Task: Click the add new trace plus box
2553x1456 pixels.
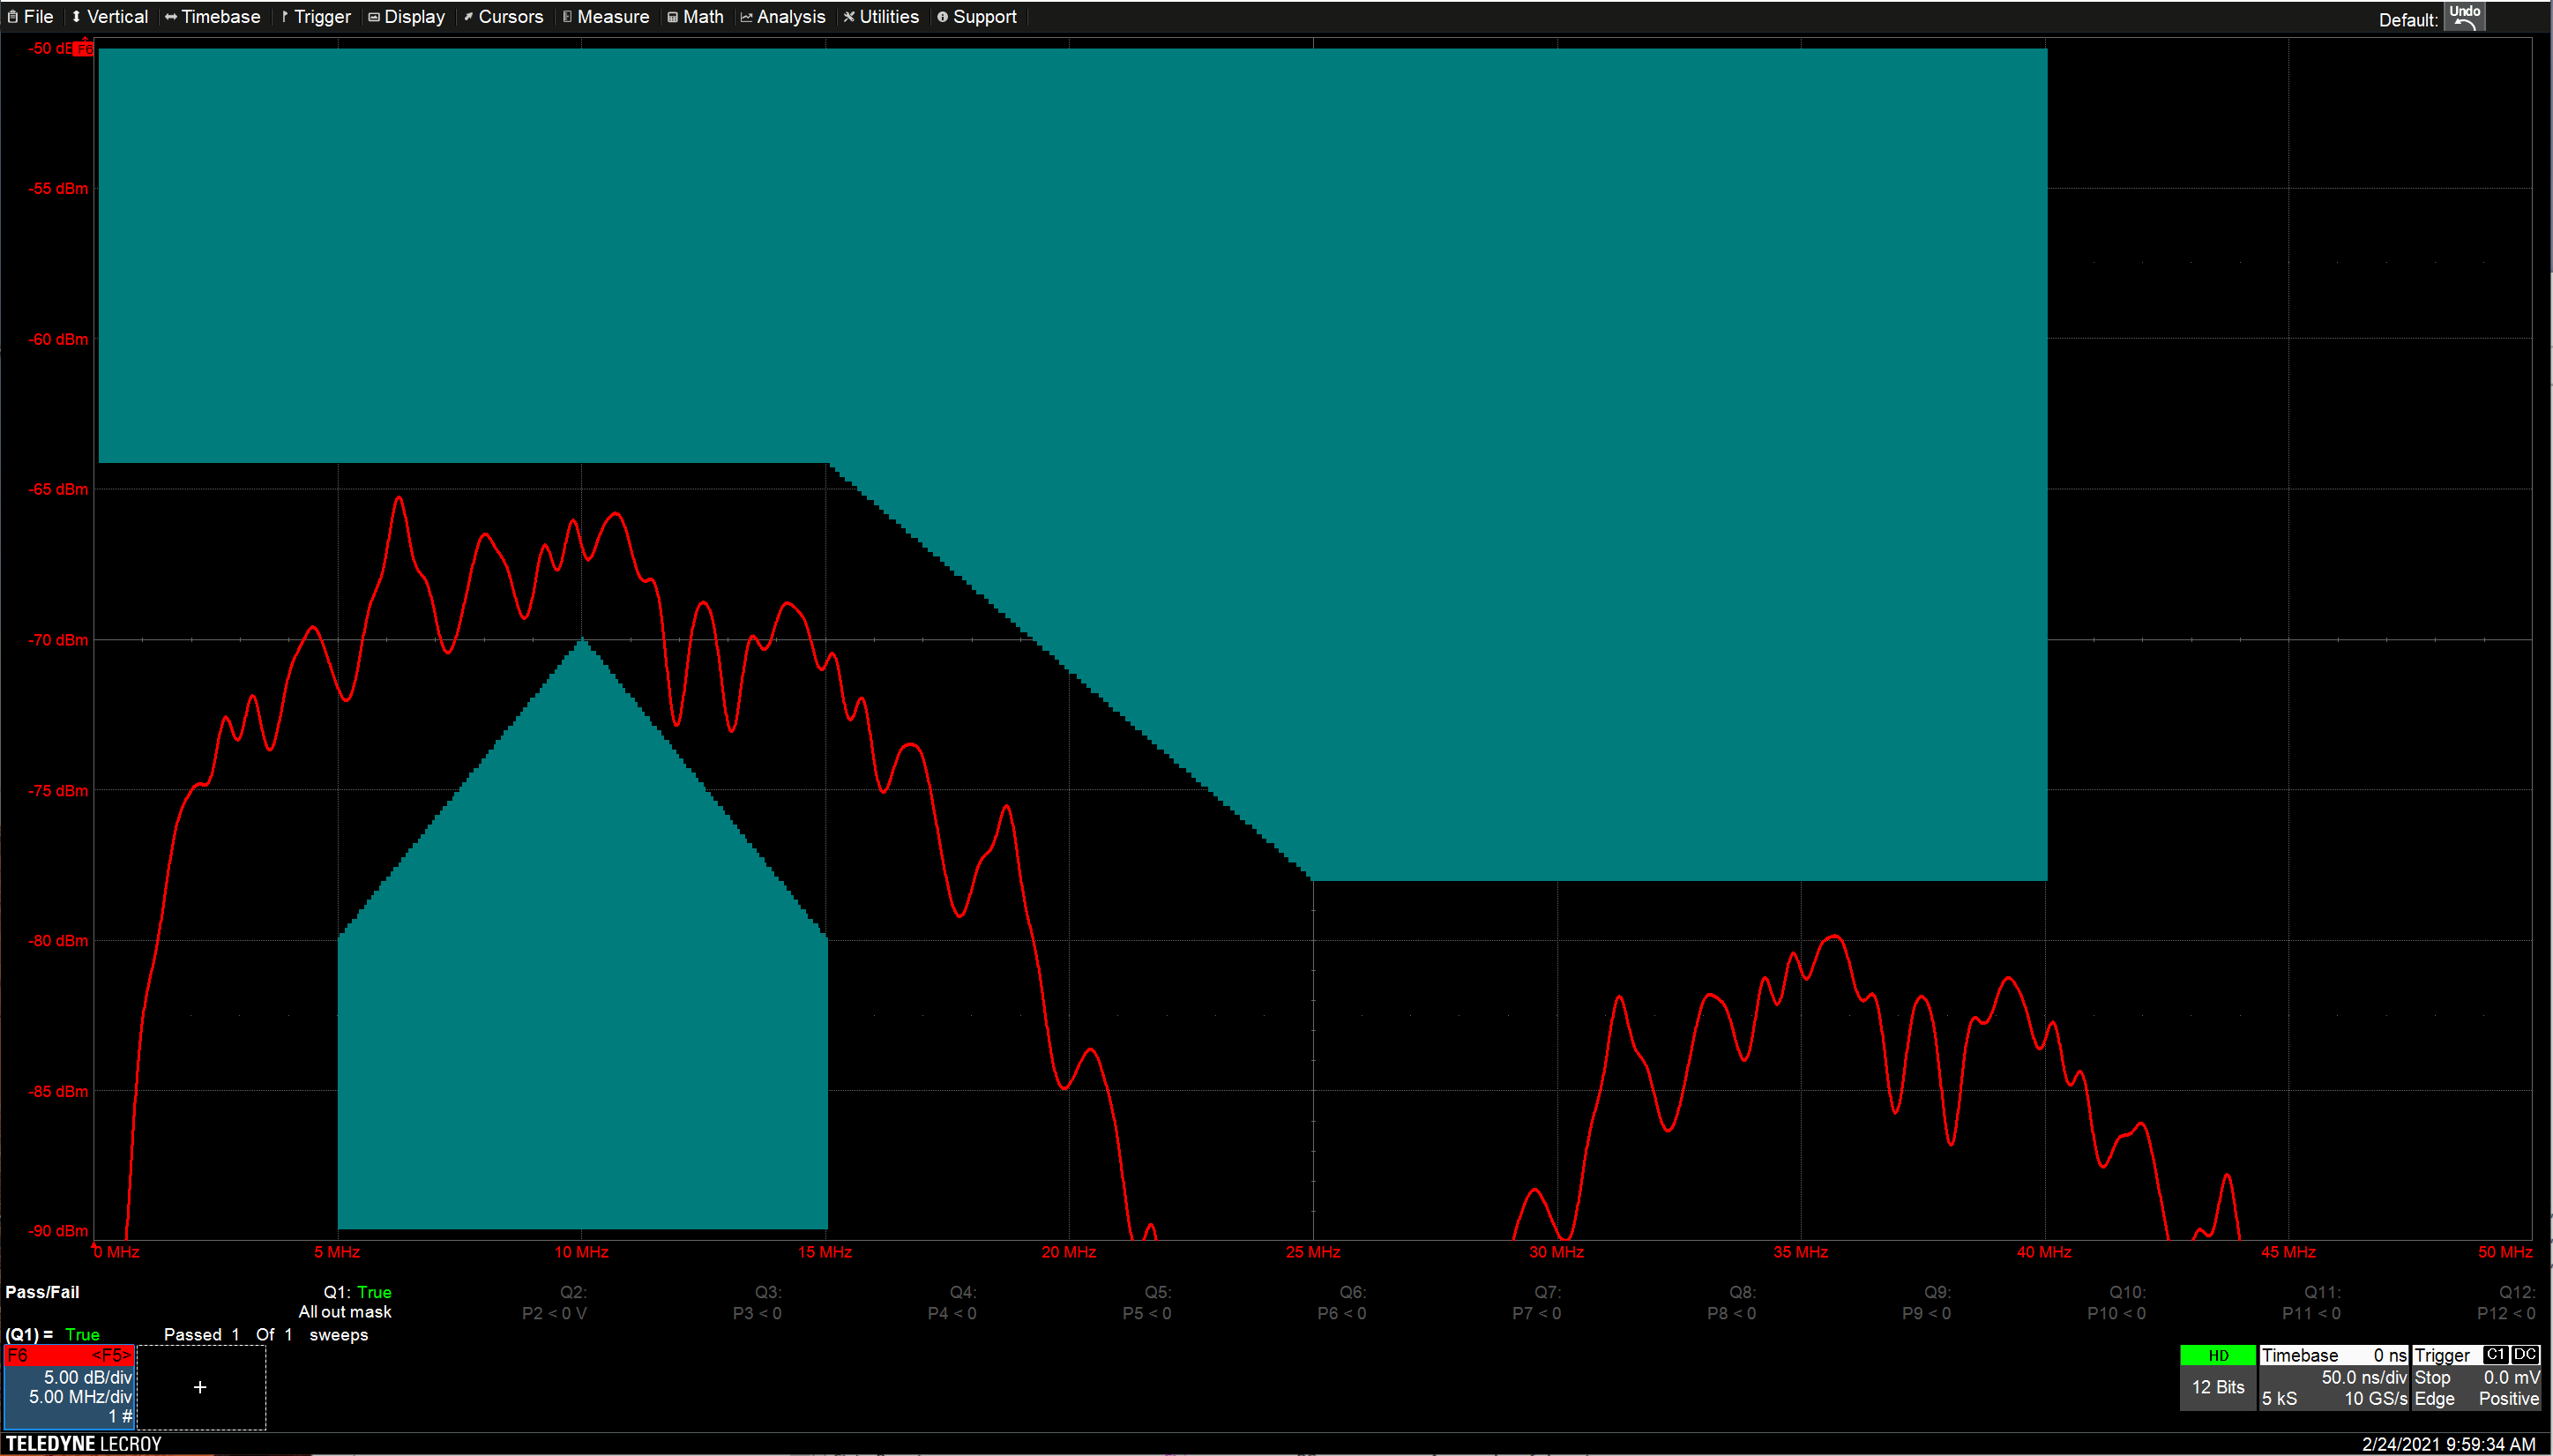Action: [200, 1387]
